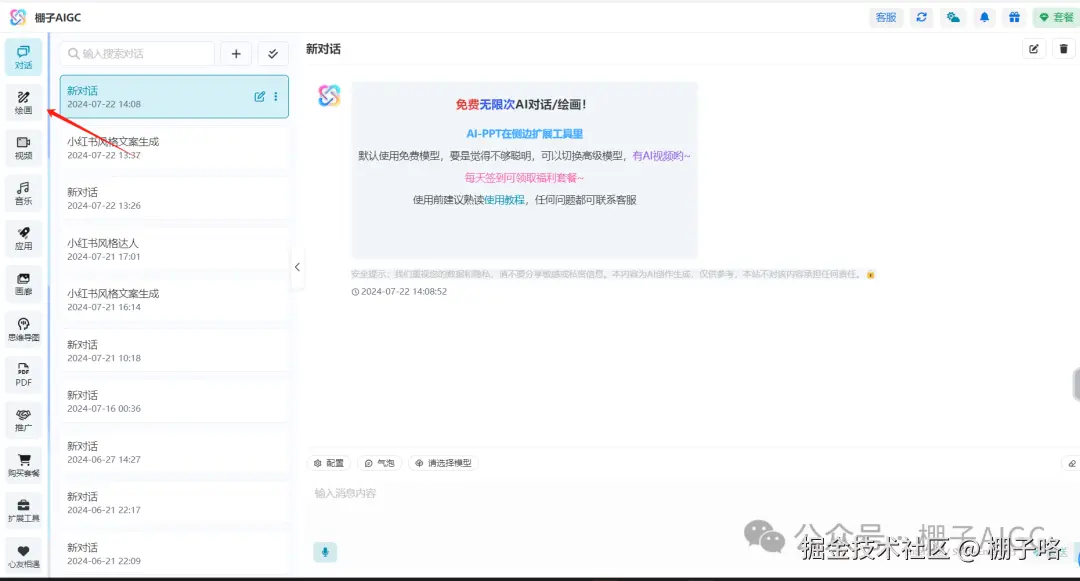Enable multi-select with the checkmark icon
Image resolution: width=1080 pixels, height=581 pixels.
coord(273,53)
